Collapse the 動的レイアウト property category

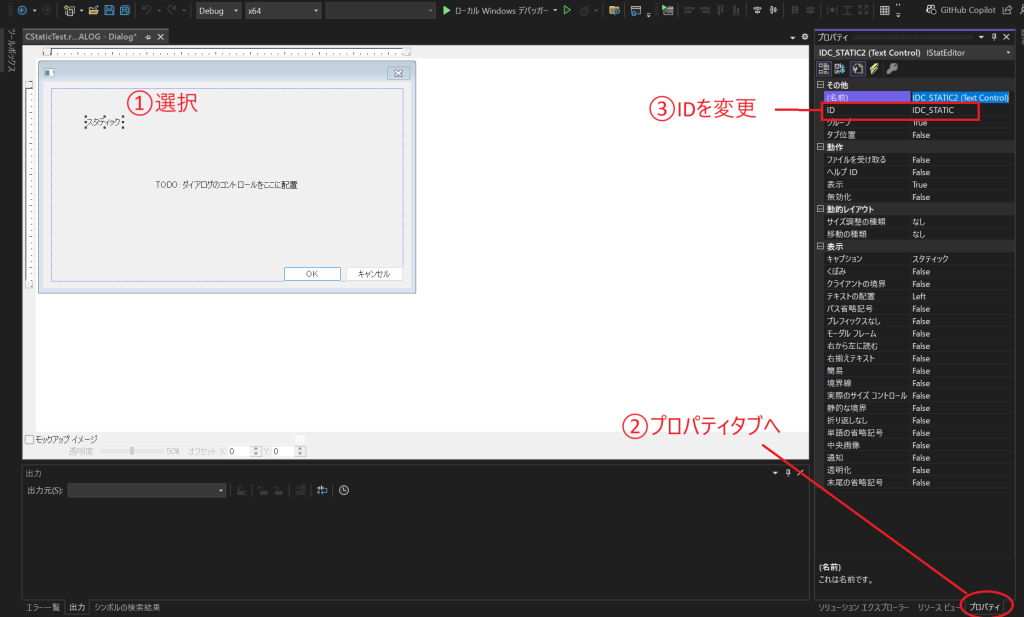click(821, 209)
